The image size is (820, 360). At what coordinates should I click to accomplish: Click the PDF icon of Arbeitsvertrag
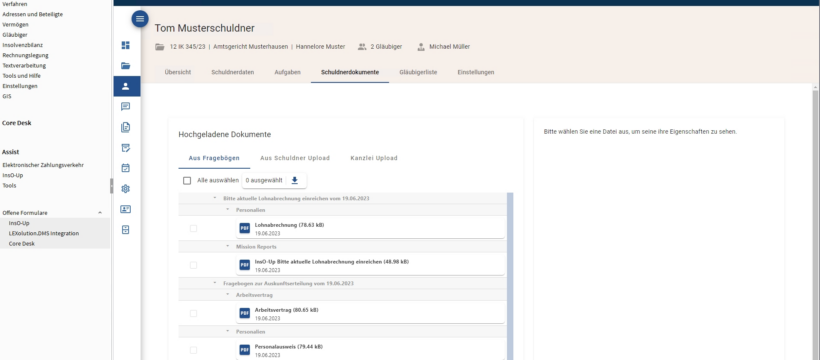245,313
